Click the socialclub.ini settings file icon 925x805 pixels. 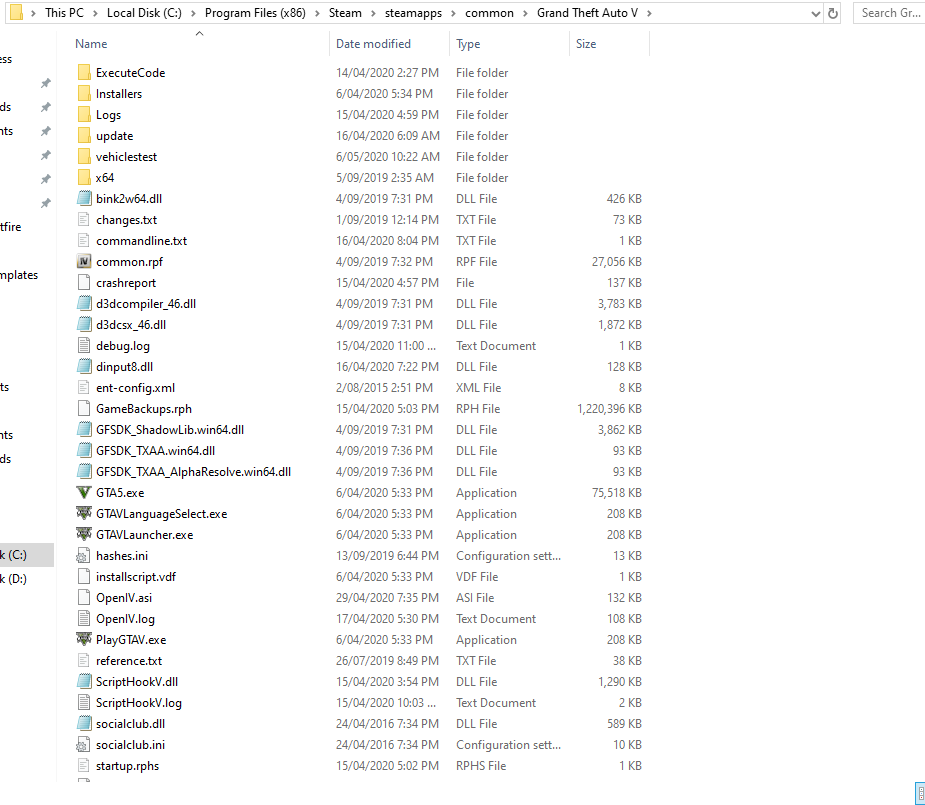(84, 744)
